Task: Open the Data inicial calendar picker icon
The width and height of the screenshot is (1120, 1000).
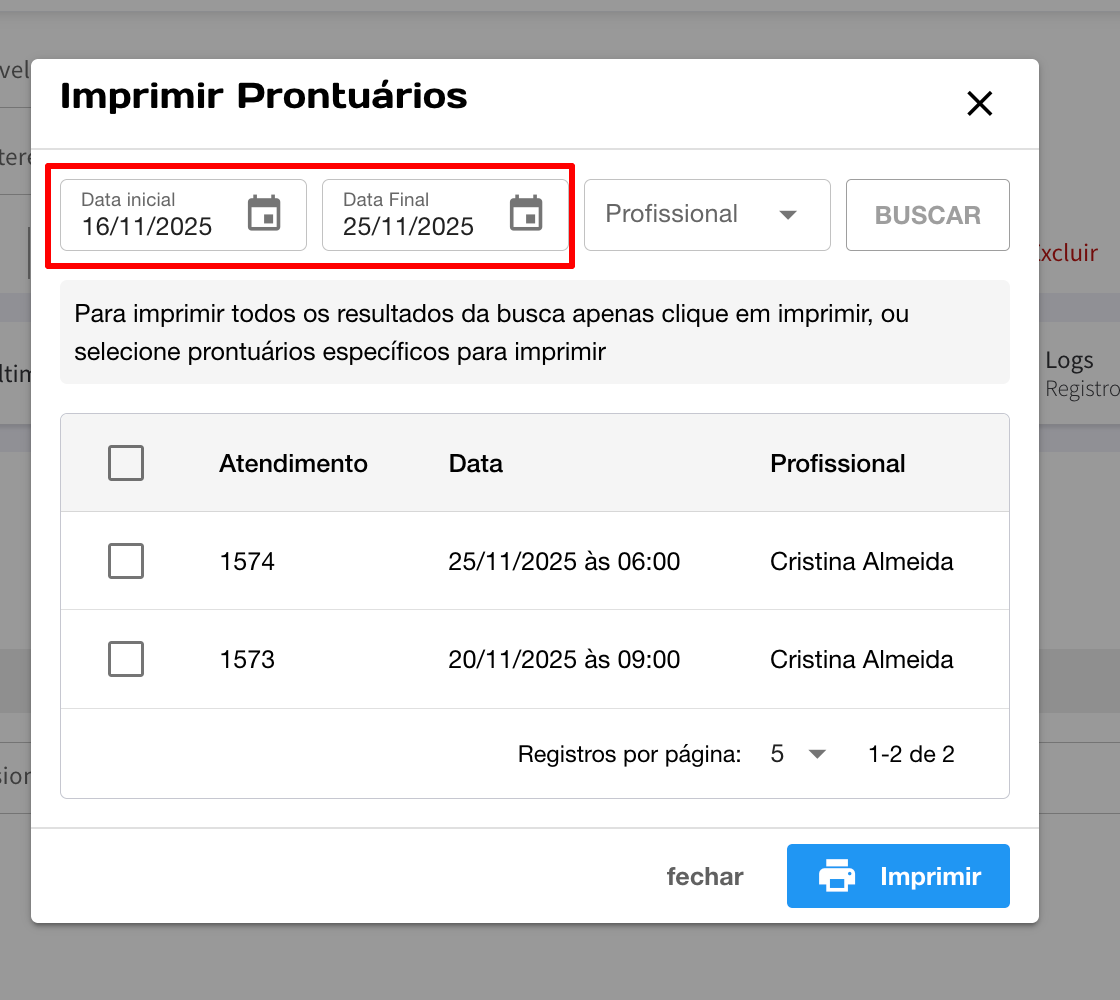Action: pos(264,214)
